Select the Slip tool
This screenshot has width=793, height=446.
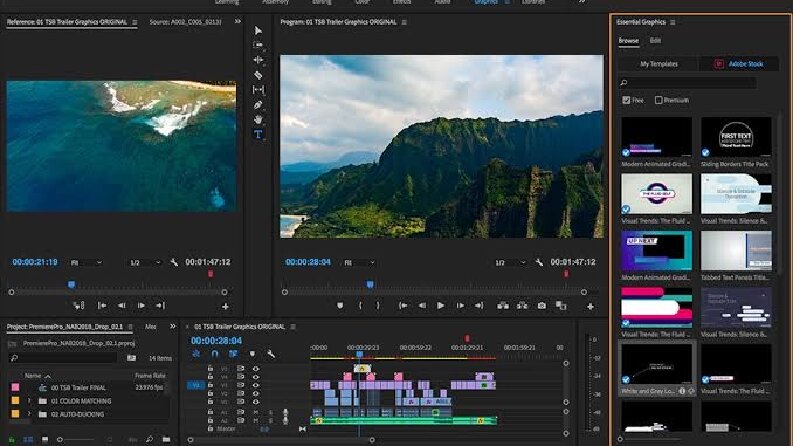(258, 90)
